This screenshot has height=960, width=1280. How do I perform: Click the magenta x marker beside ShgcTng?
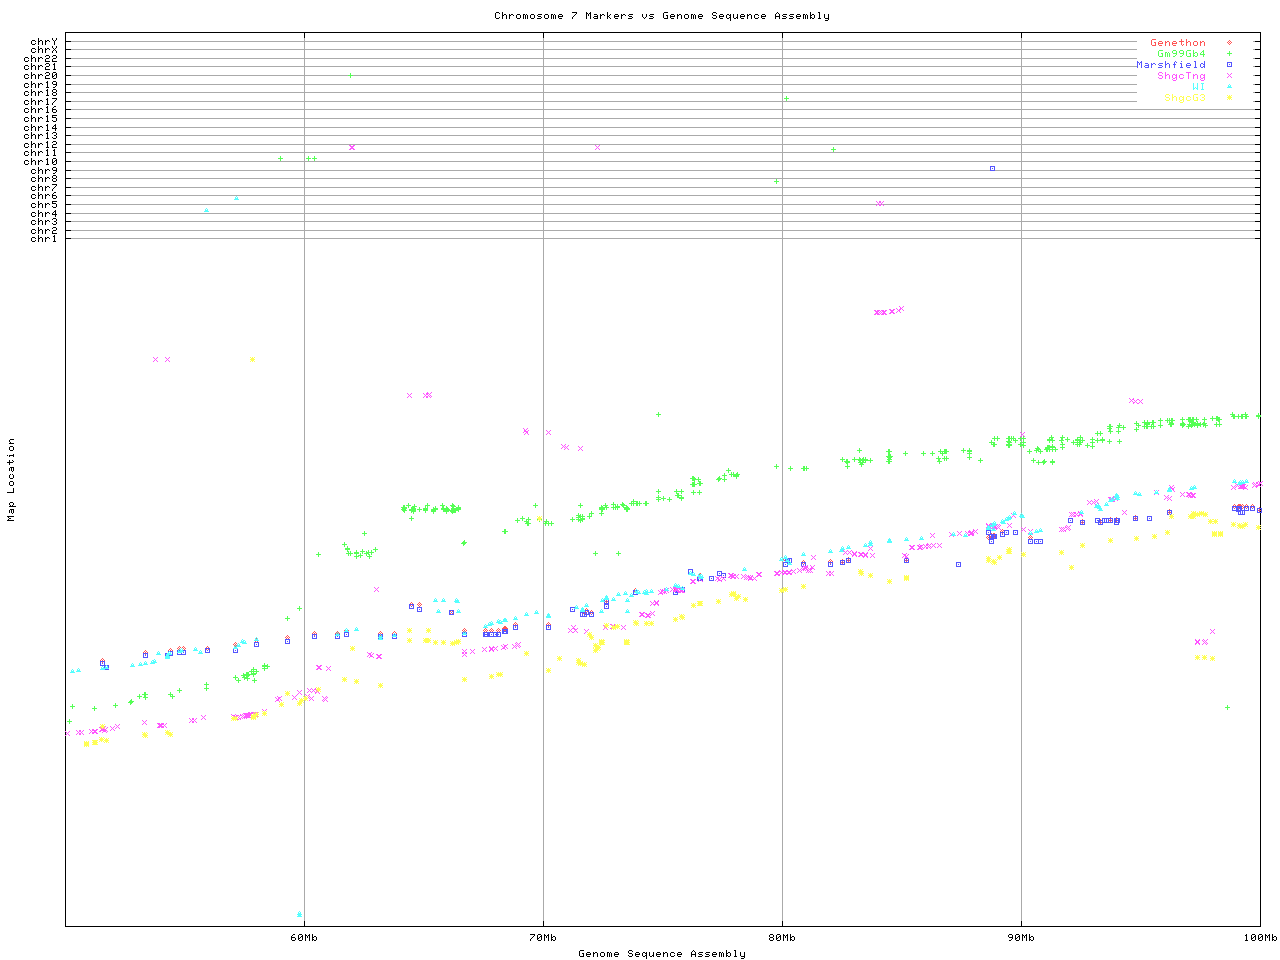point(1229,76)
